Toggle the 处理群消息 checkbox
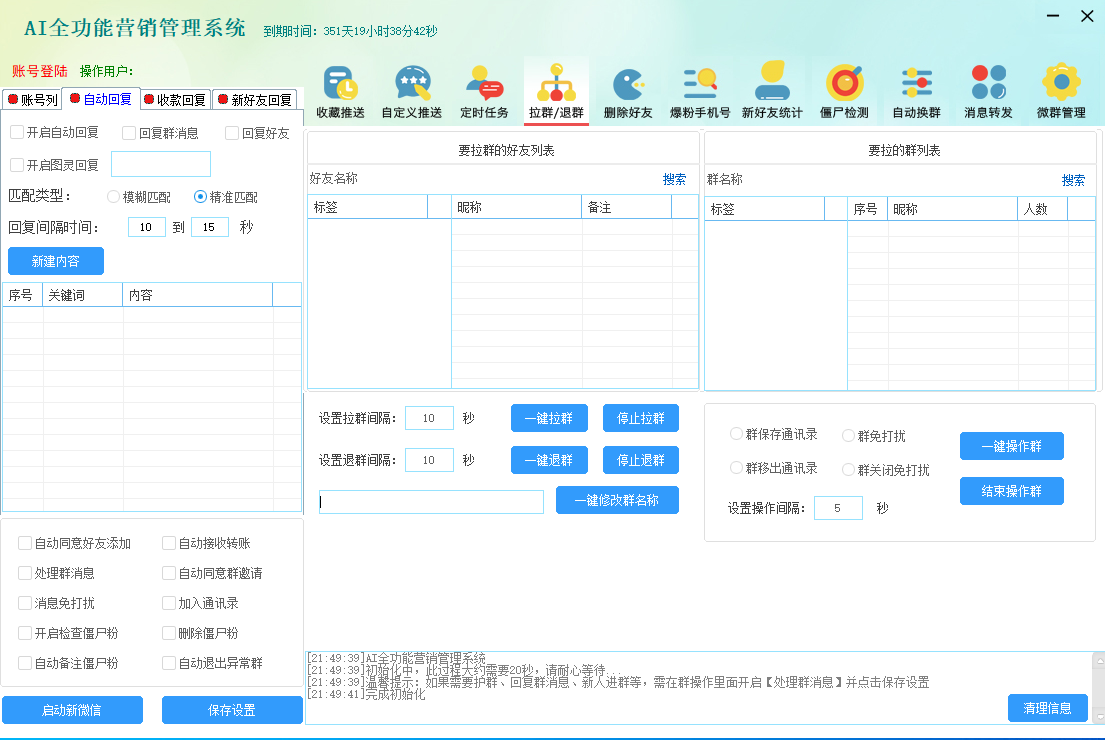 click(x=25, y=573)
